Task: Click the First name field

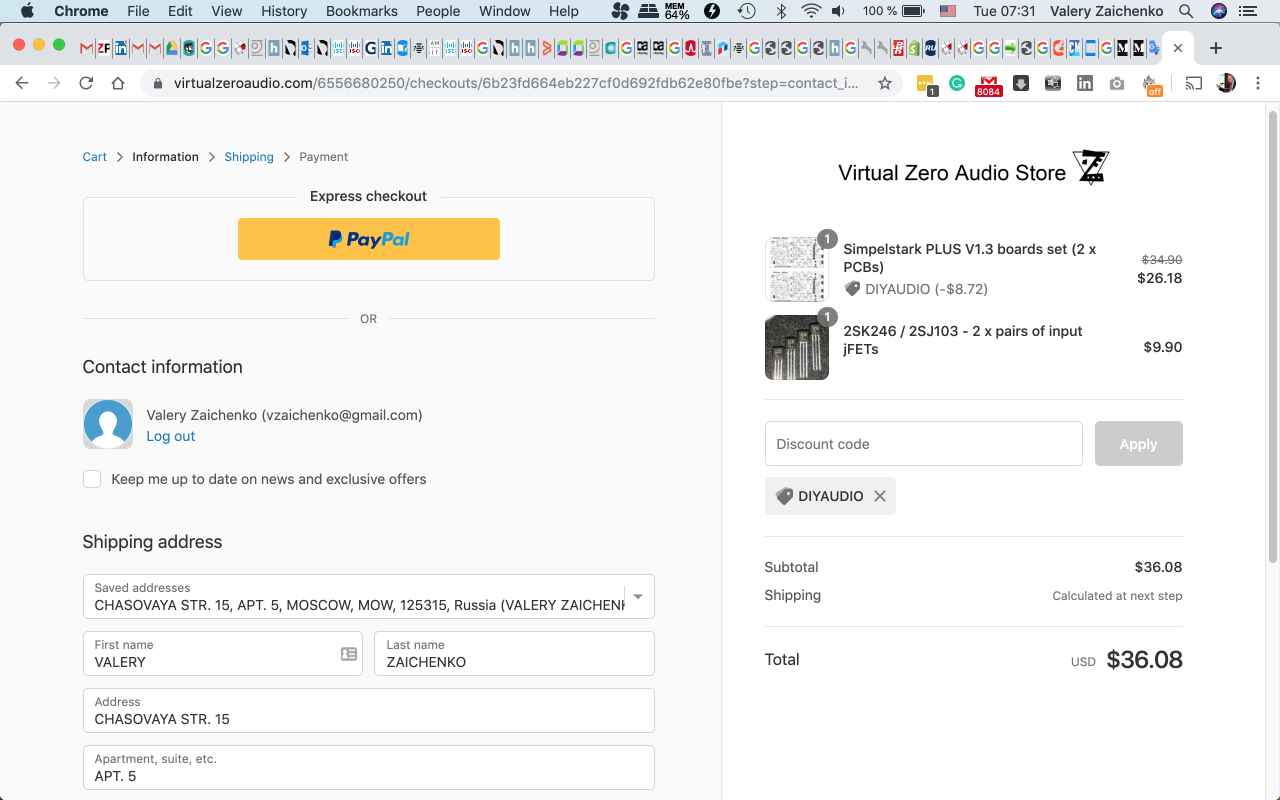Action: pyautogui.click(x=223, y=654)
